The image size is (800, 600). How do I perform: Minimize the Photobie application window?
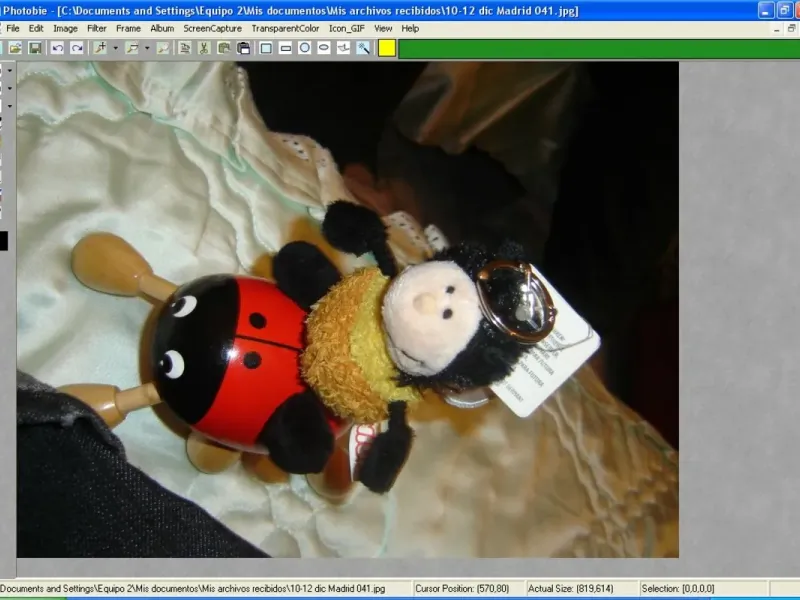(766, 10)
